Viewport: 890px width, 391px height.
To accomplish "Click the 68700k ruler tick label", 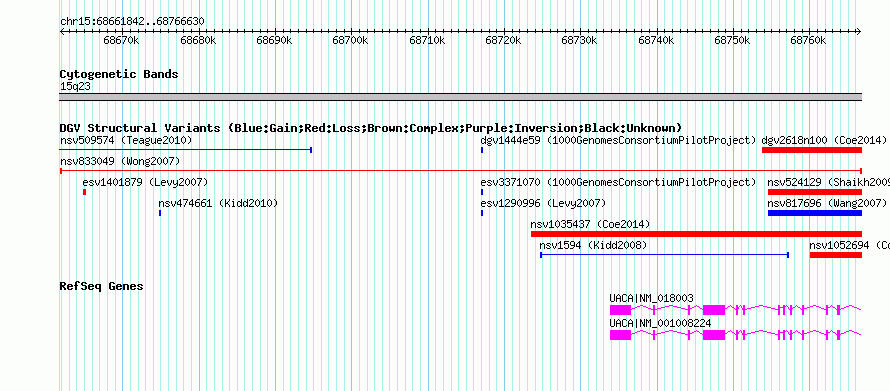I will click(350, 40).
